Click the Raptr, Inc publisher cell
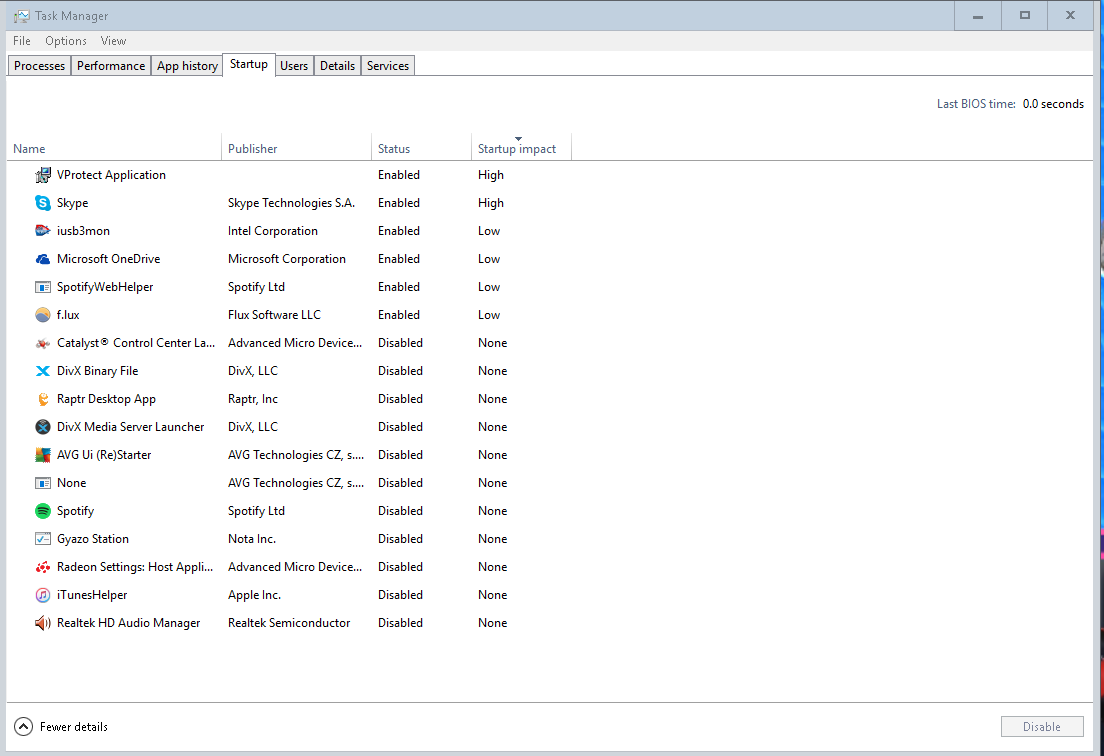Viewport: 1104px width, 756px height. [x=253, y=399]
